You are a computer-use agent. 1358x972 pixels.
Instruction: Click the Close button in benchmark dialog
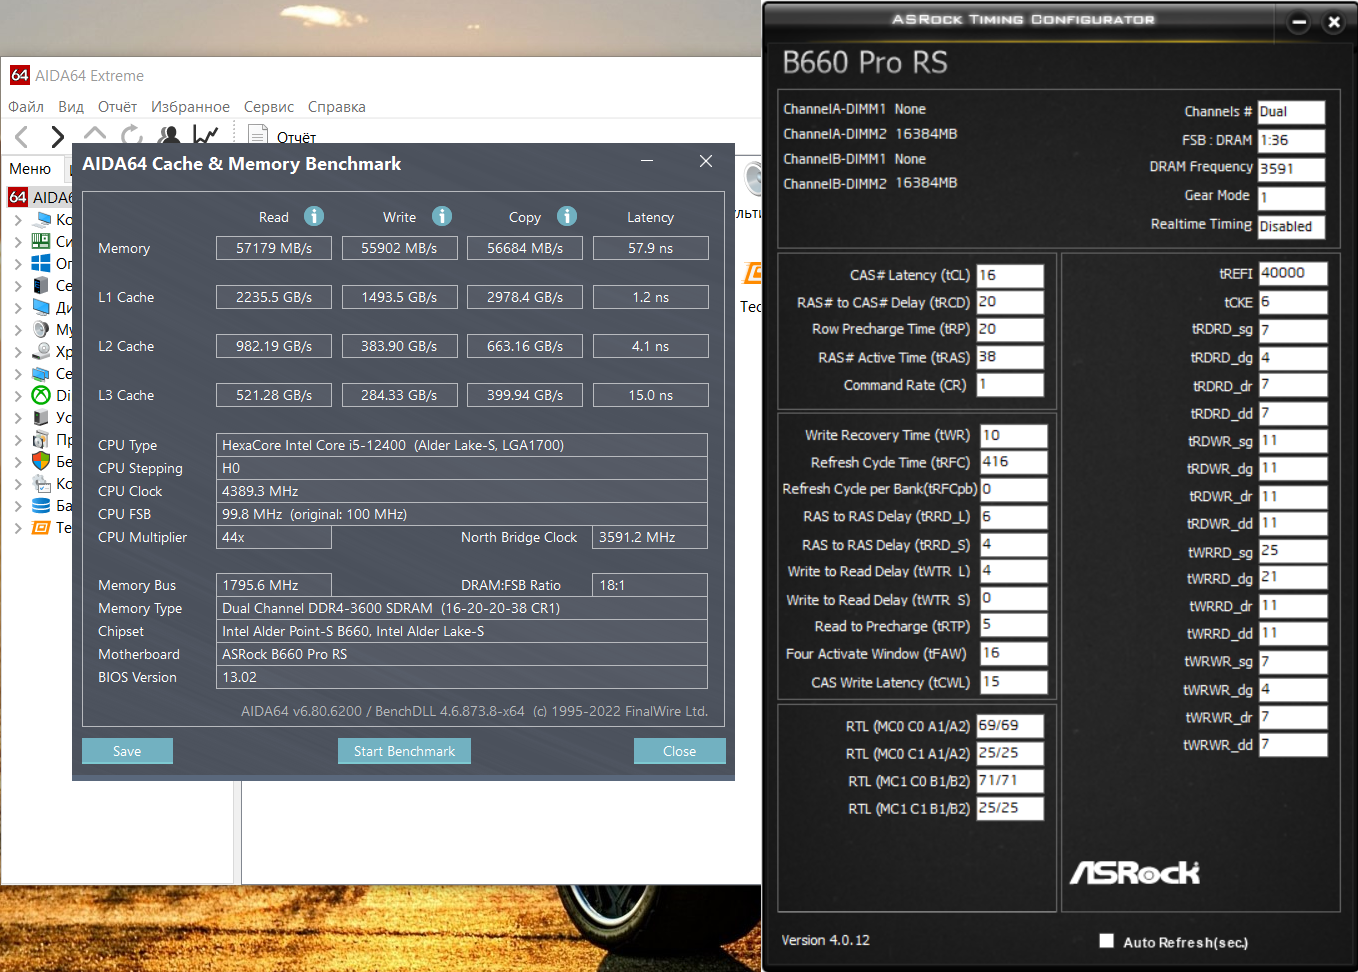680,751
